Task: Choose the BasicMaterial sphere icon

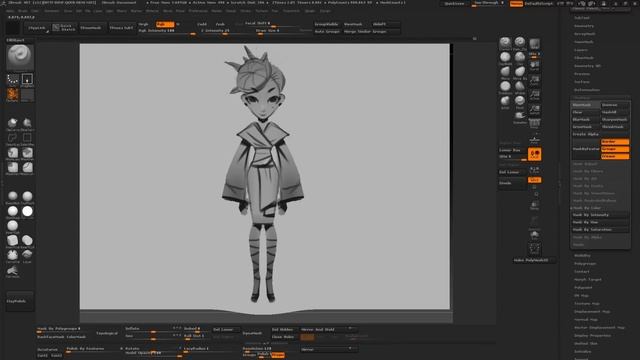Action: (x=13, y=197)
